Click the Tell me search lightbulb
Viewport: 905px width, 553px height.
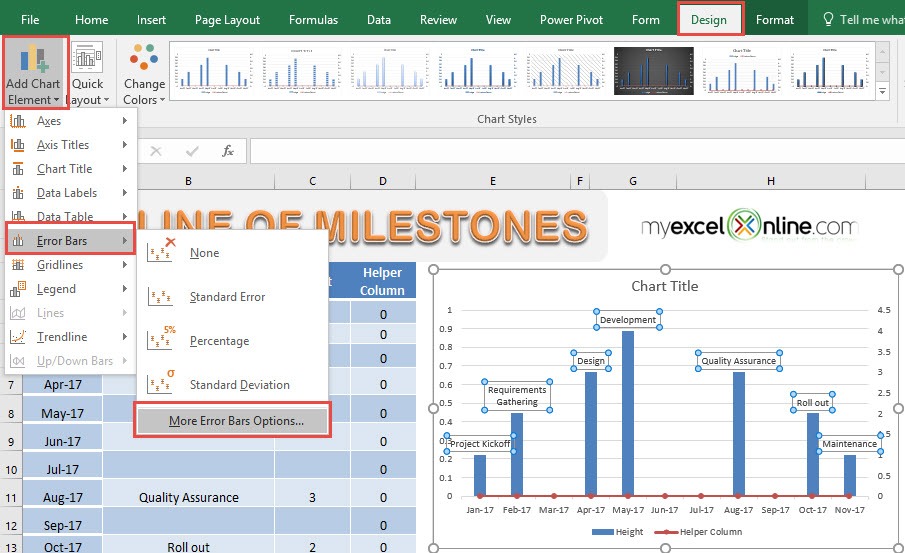(828, 19)
